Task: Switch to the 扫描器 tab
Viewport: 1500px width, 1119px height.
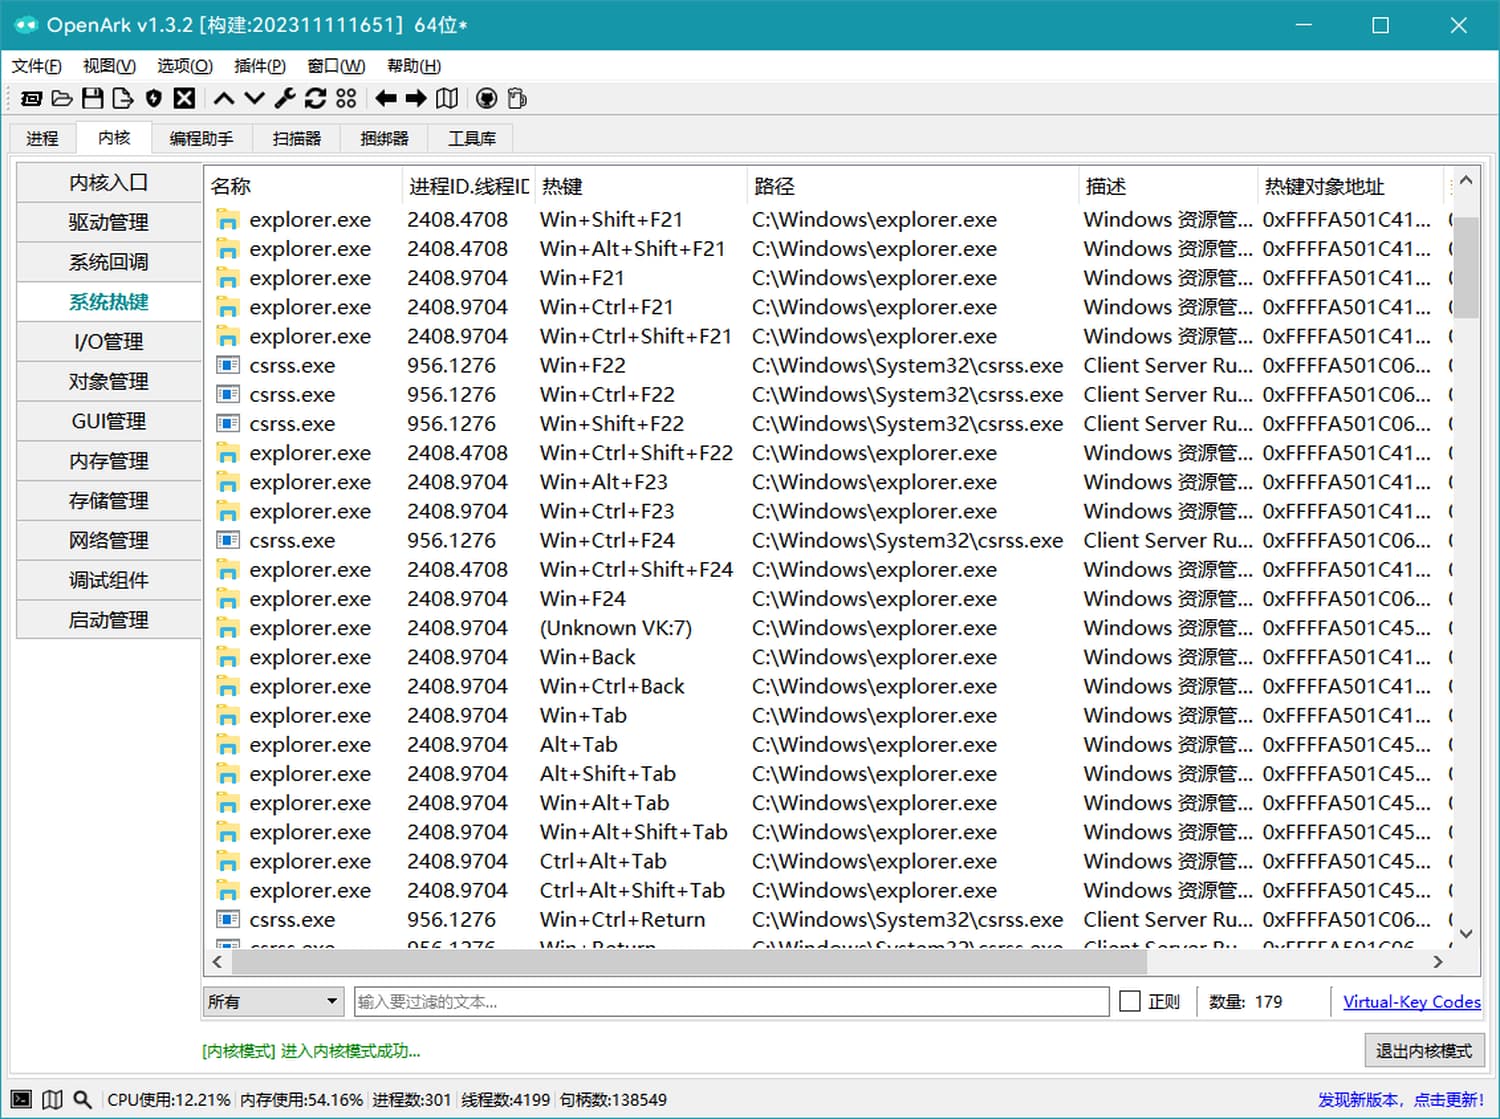Action: point(296,138)
